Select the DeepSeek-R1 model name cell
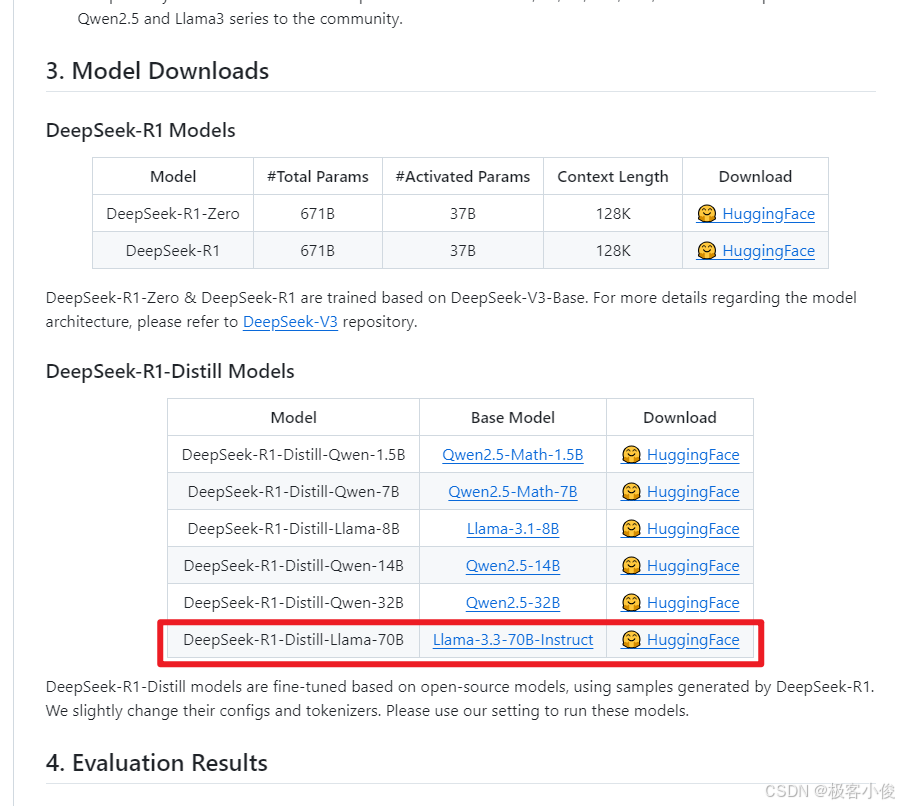Viewport: 899px width, 806px height. point(173,251)
